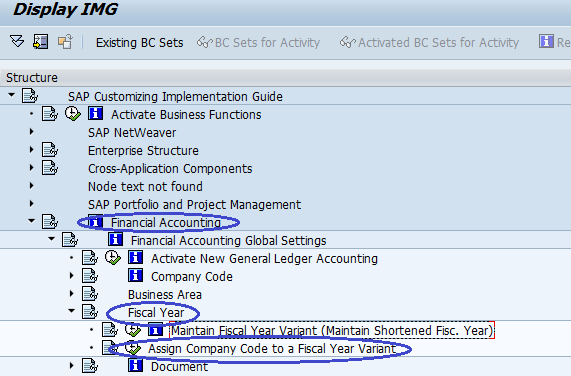Click info icon beside Document node
571x376 pixels.
point(135,365)
